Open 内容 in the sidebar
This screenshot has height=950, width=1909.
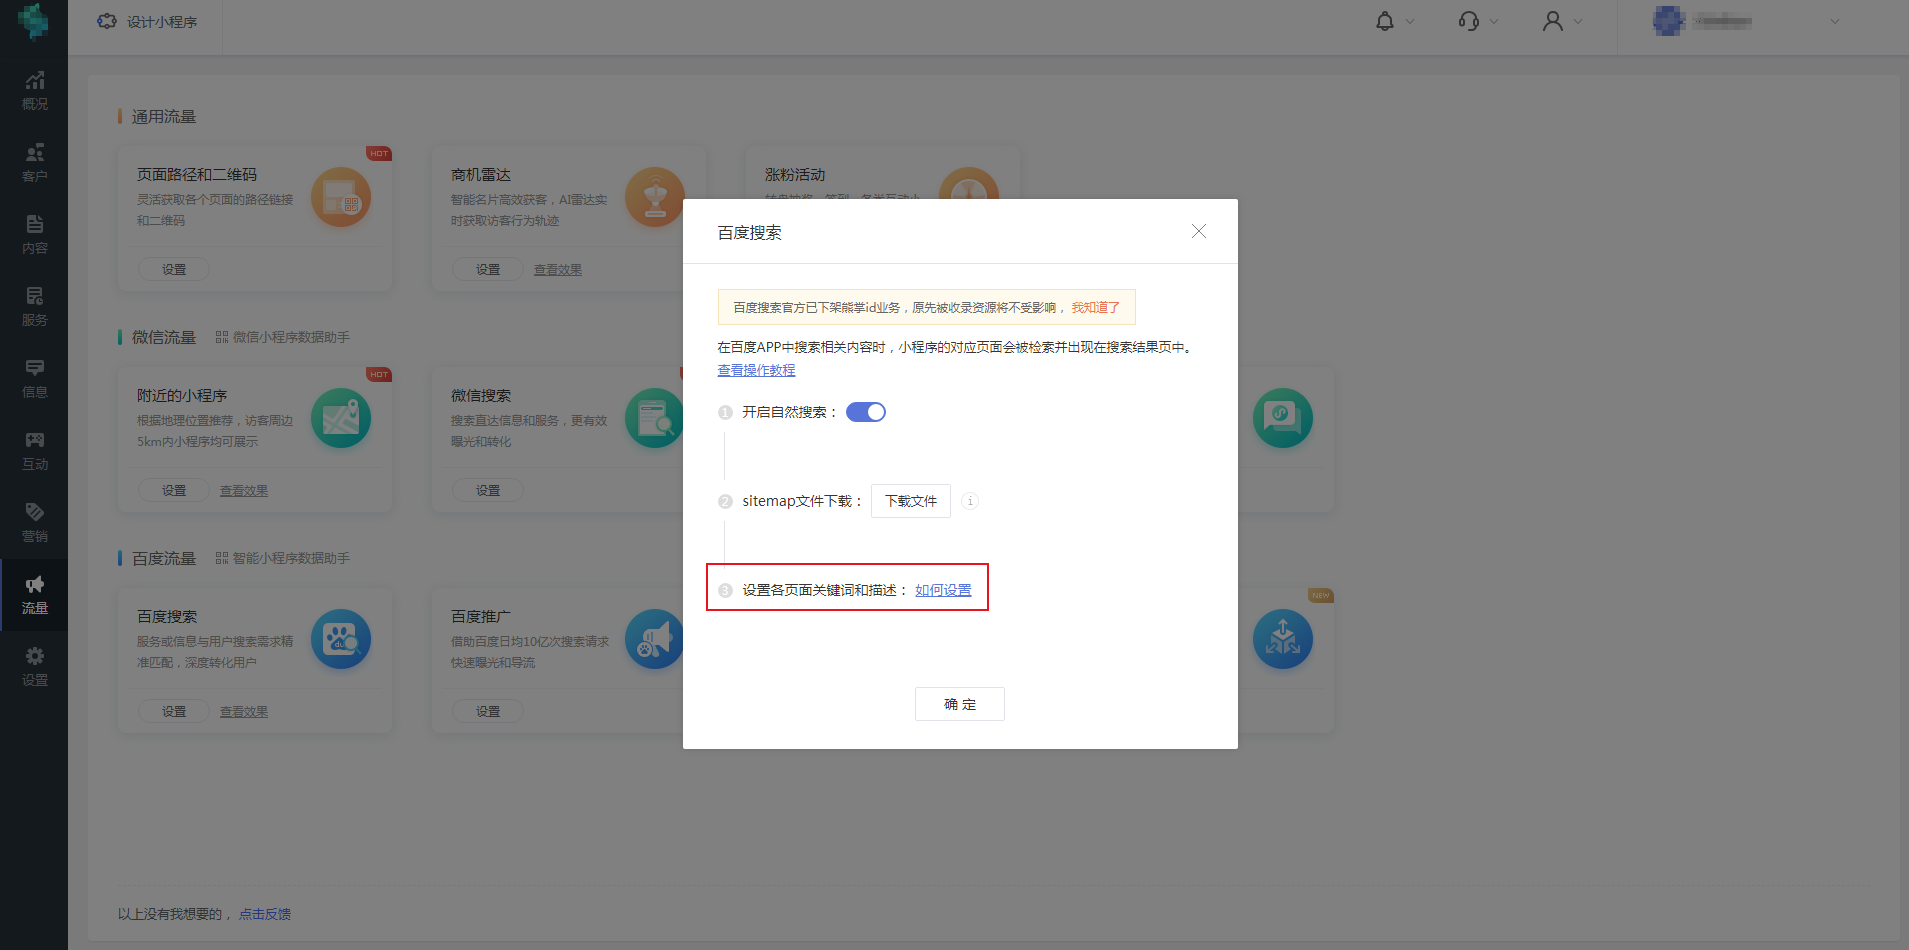click(34, 234)
